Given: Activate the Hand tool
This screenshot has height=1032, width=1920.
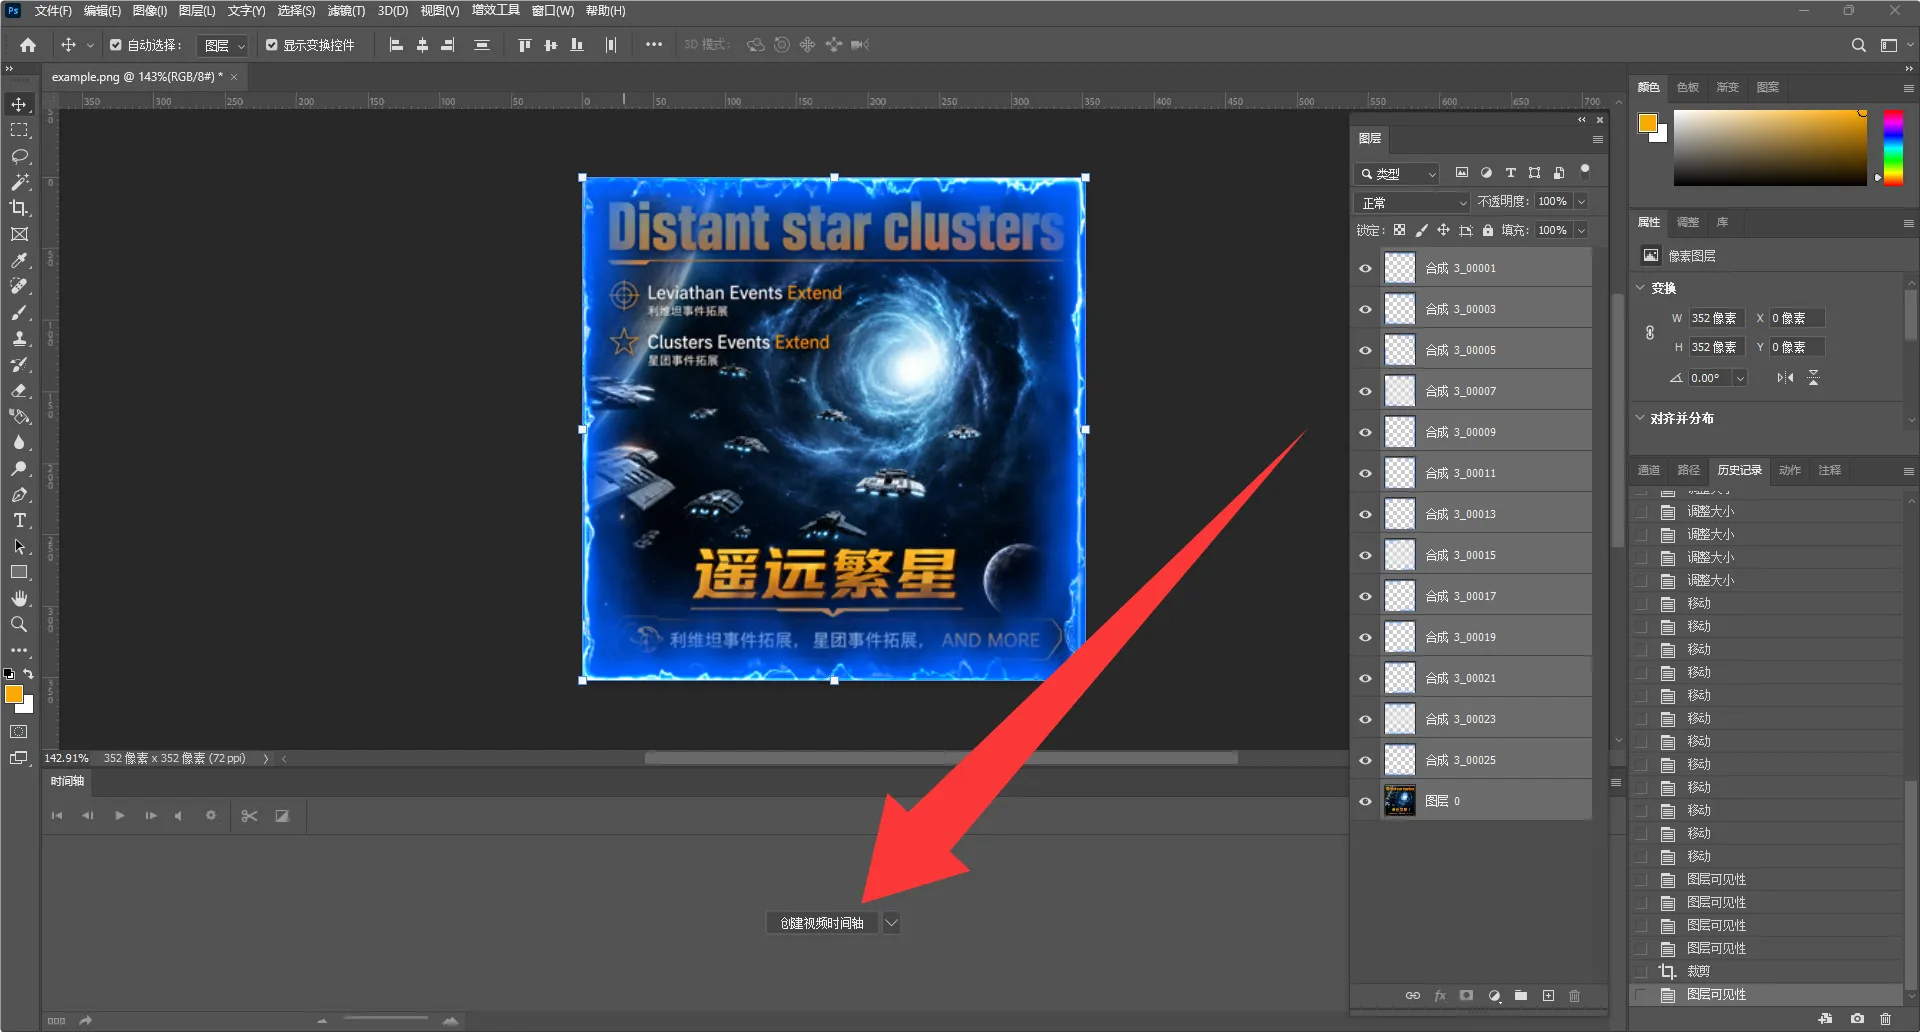Looking at the screenshot, I should [x=19, y=599].
